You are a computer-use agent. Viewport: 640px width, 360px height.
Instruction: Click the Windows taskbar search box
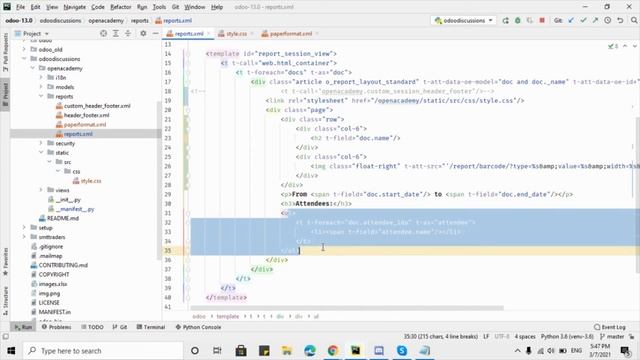103,351
